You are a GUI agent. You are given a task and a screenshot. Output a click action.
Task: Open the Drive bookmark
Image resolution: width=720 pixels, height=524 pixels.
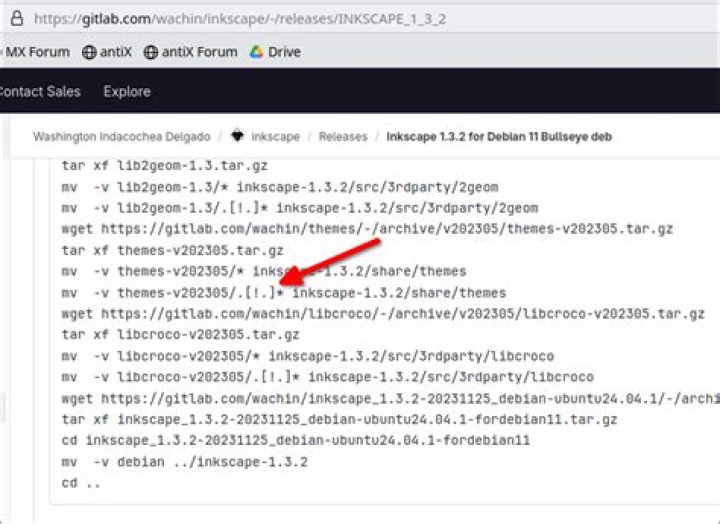275,52
